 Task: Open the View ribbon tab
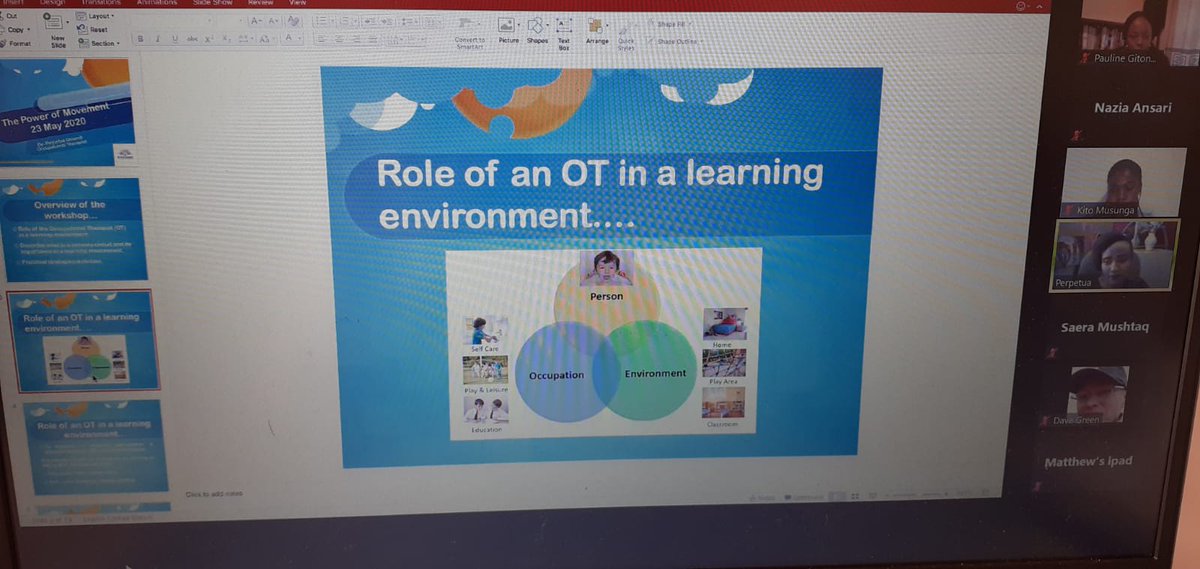297,3
